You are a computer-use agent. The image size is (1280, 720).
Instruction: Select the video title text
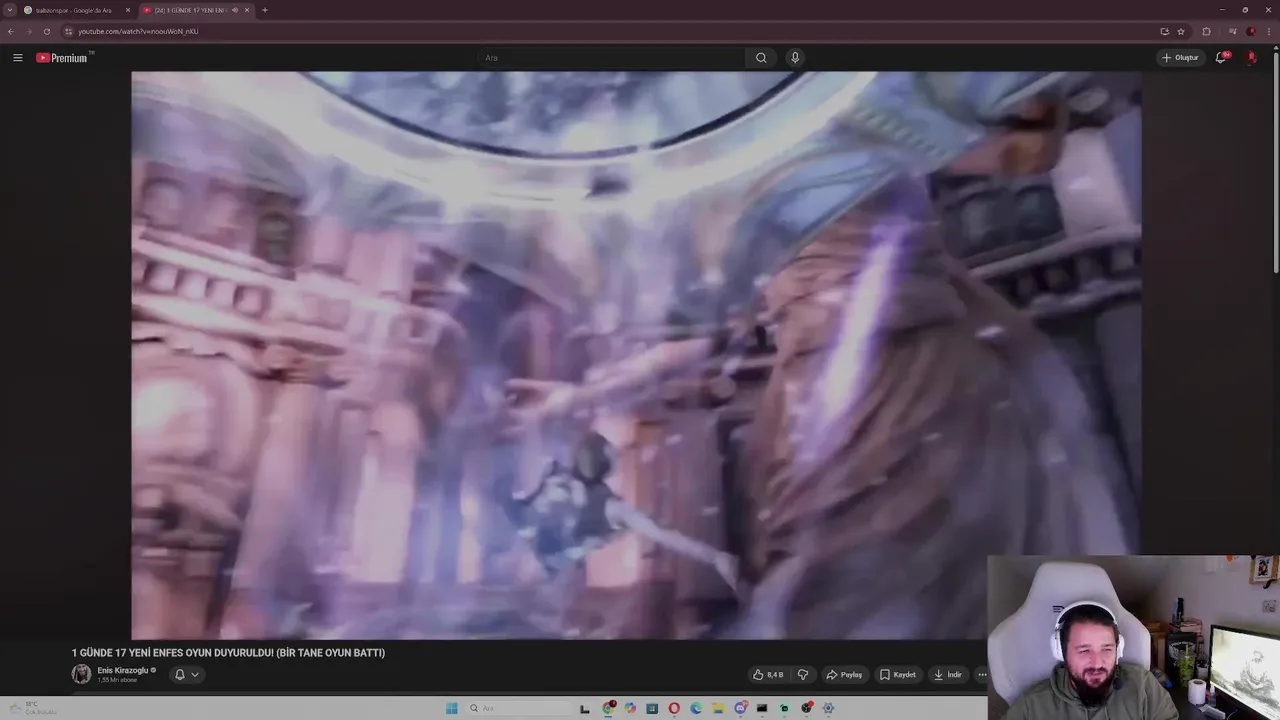pos(228,653)
